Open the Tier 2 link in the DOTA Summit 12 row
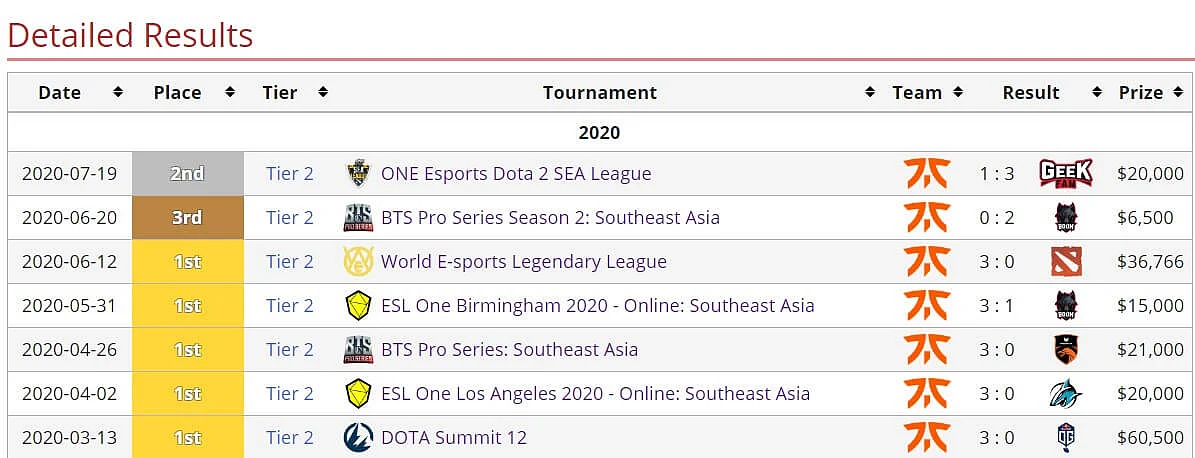The height and width of the screenshot is (458, 1195). click(x=290, y=437)
